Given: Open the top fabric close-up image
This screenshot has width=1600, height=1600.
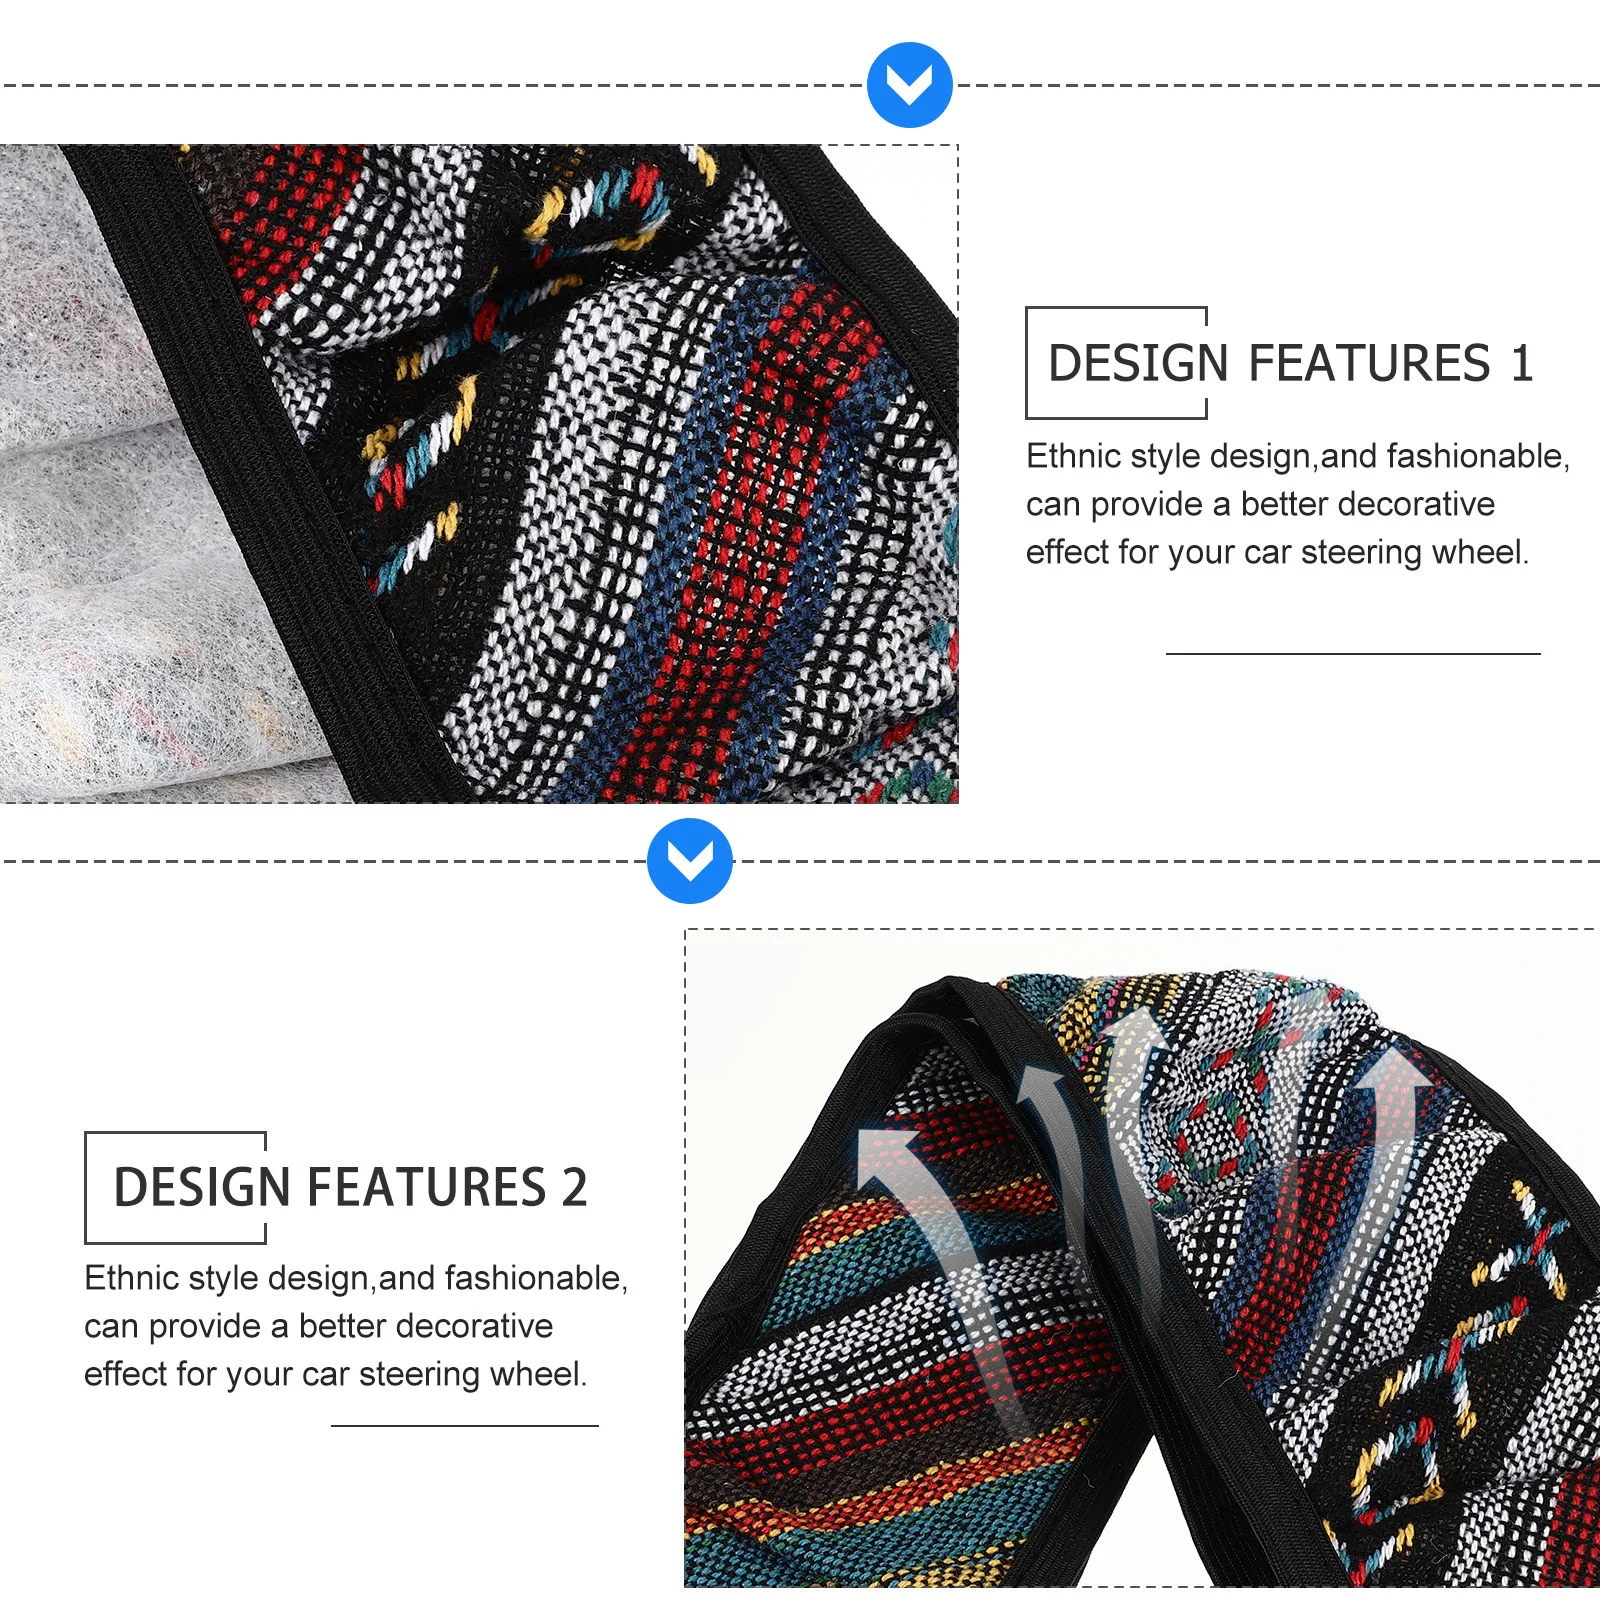Looking at the screenshot, I should tap(479, 473).
